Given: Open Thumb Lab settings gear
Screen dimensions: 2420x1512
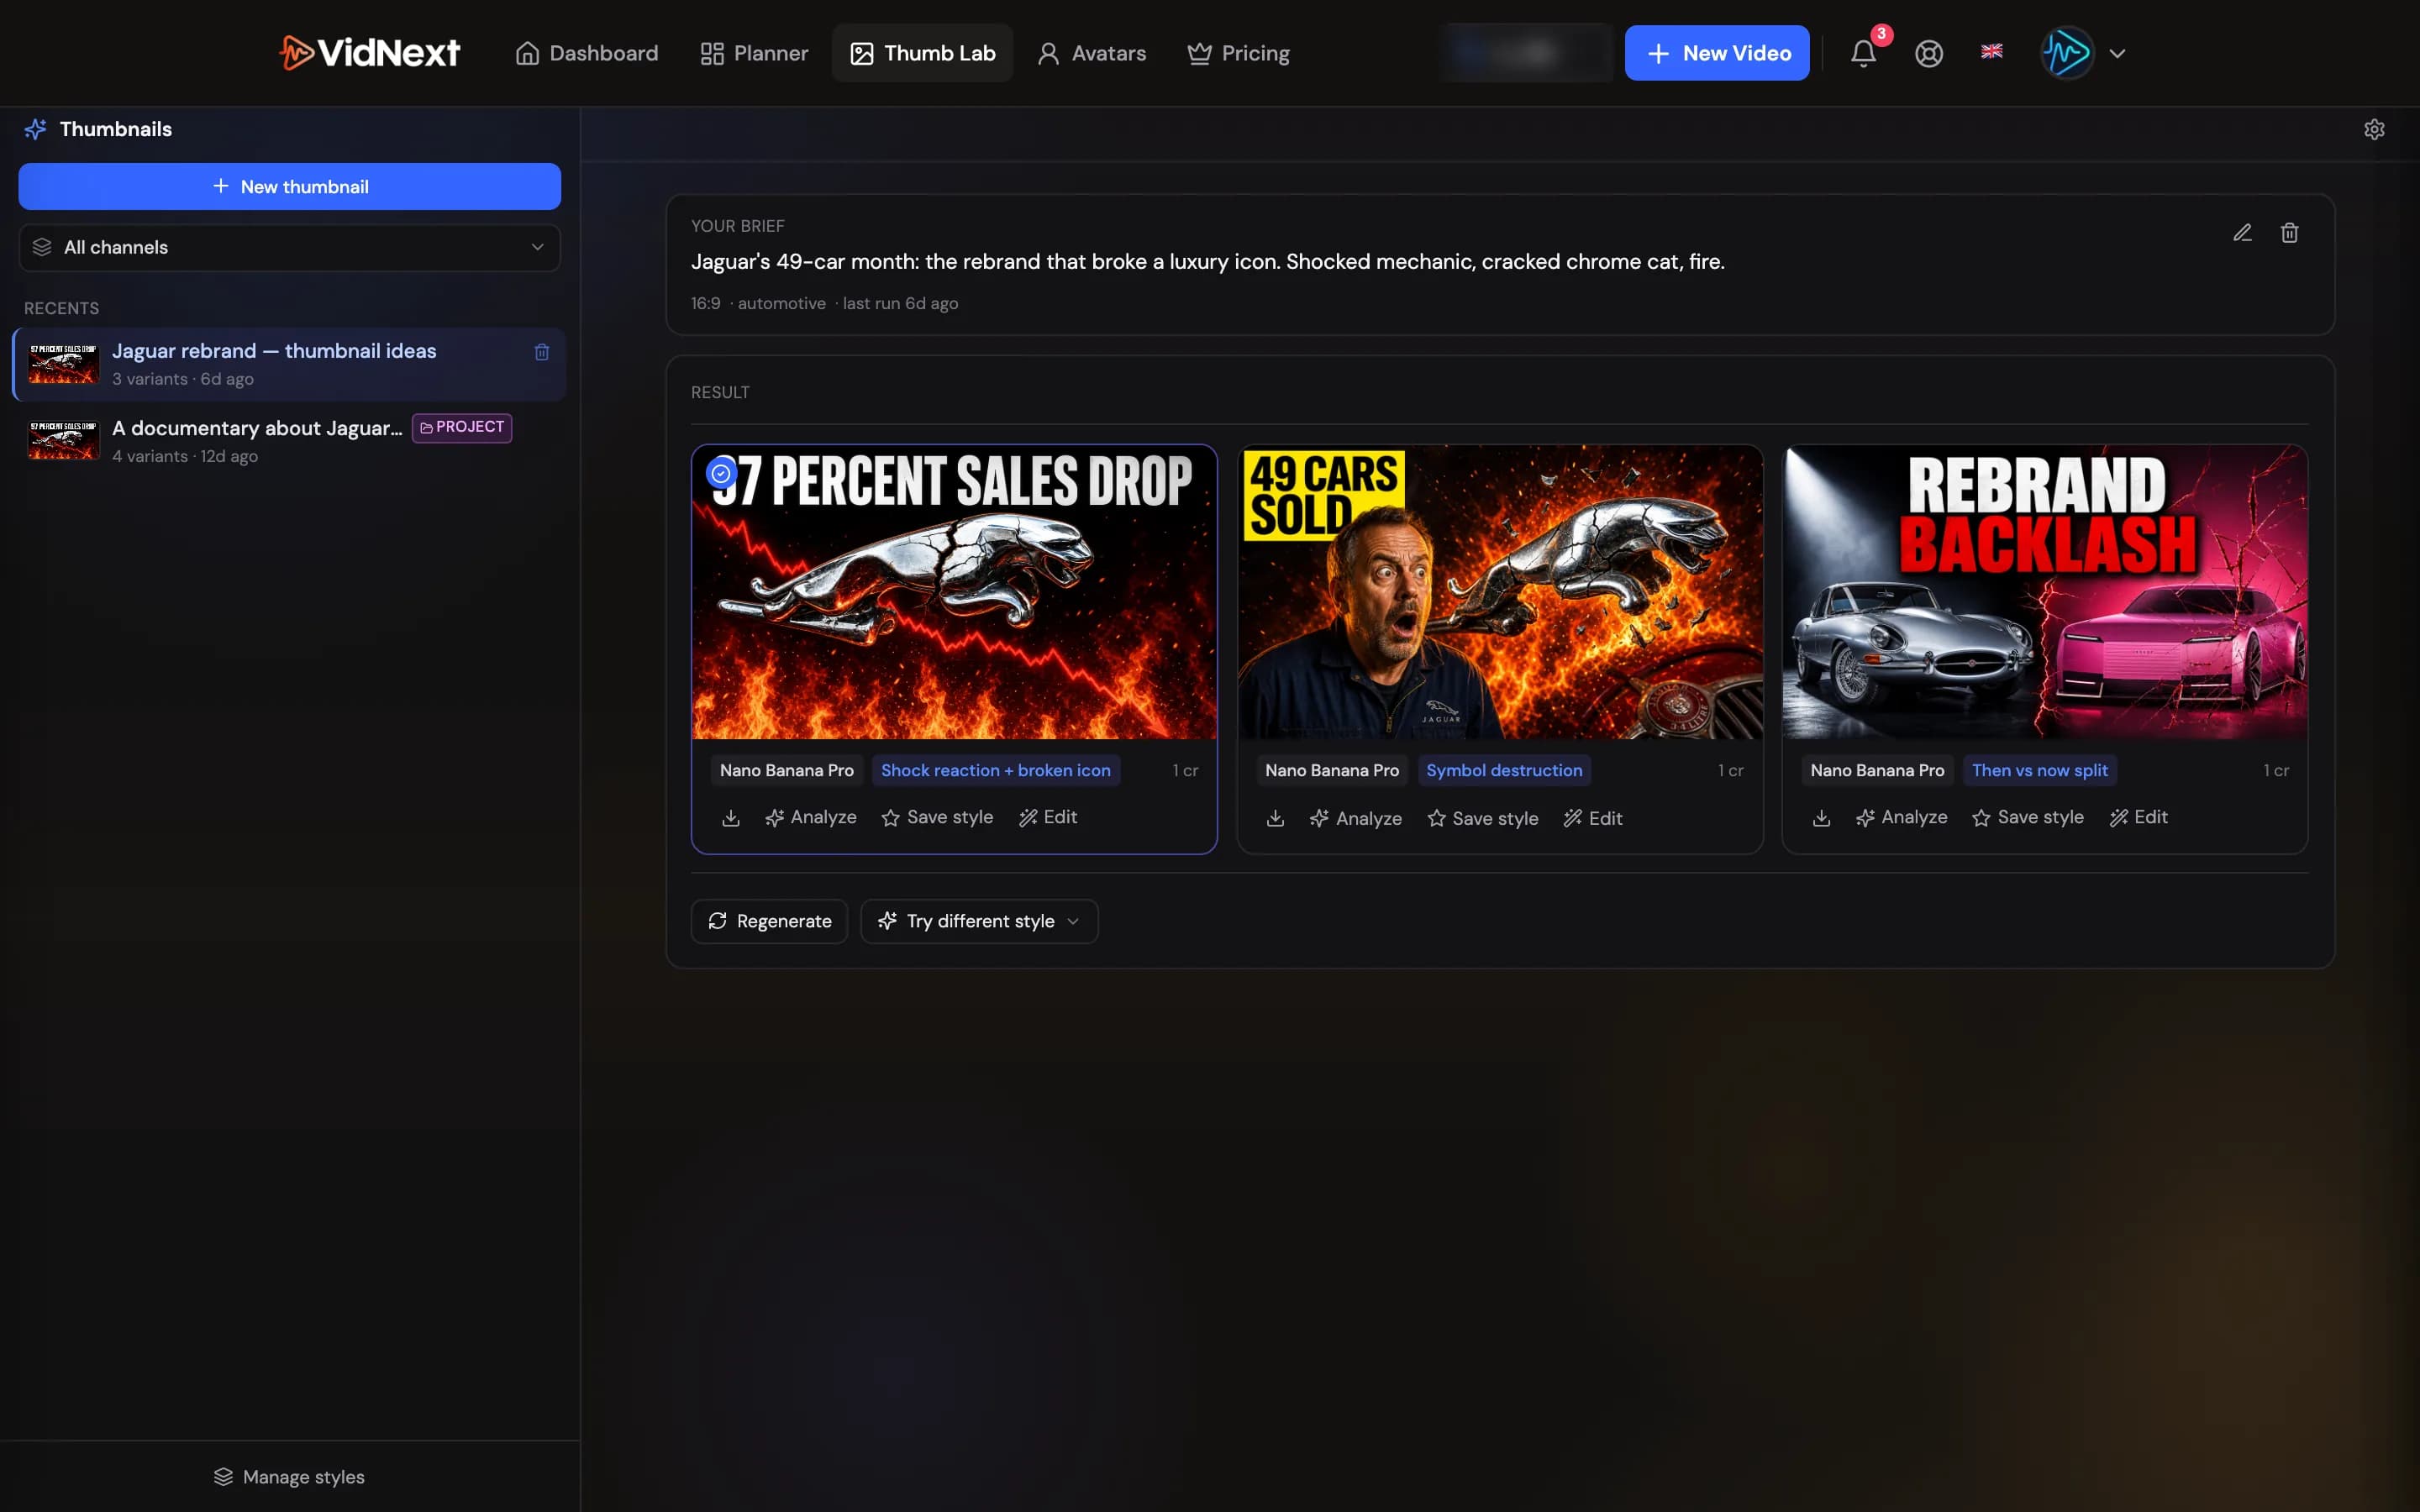Looking at the screenshot, I should 2374,129.
